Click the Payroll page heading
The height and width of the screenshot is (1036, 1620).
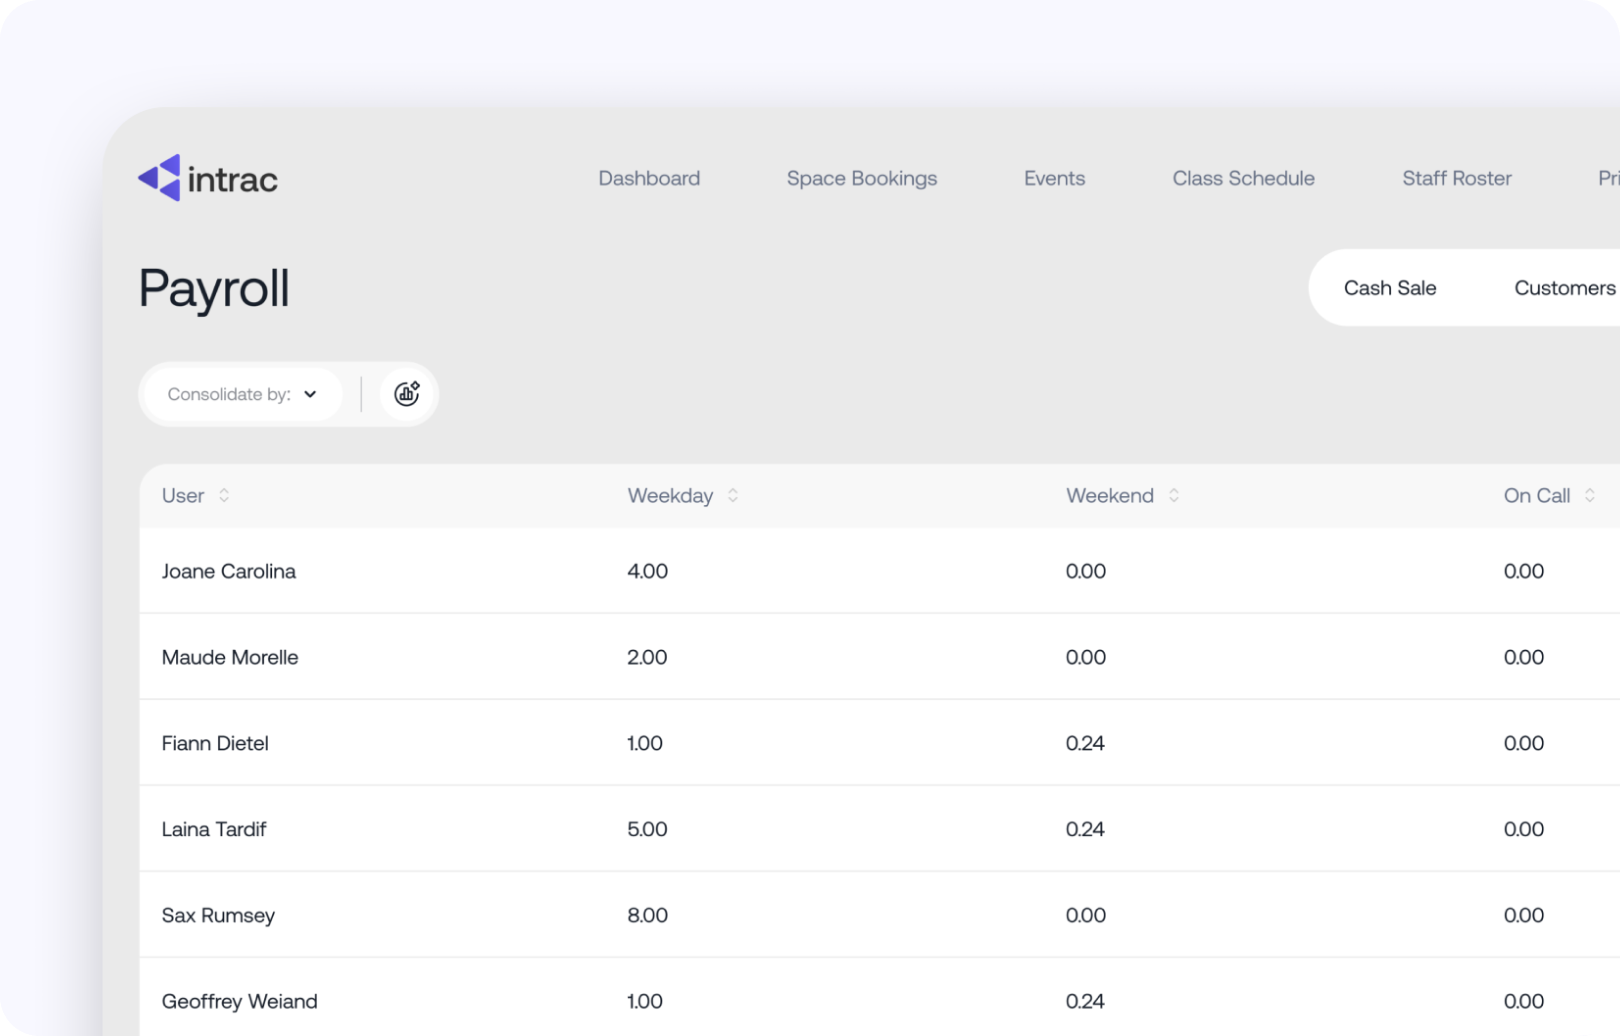coord(214,289)
